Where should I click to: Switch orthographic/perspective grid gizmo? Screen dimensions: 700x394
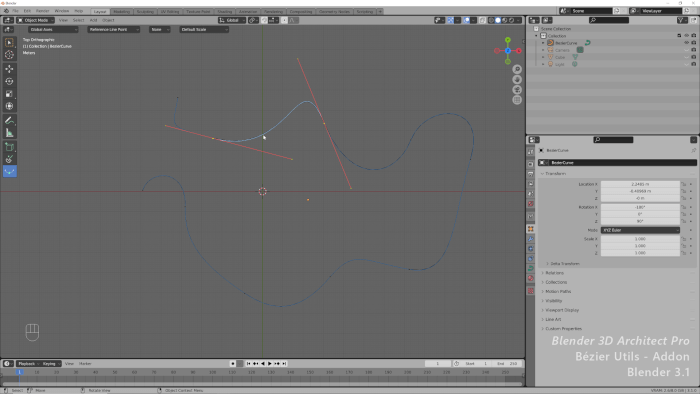pyautogui.click(x=517, y=100)
